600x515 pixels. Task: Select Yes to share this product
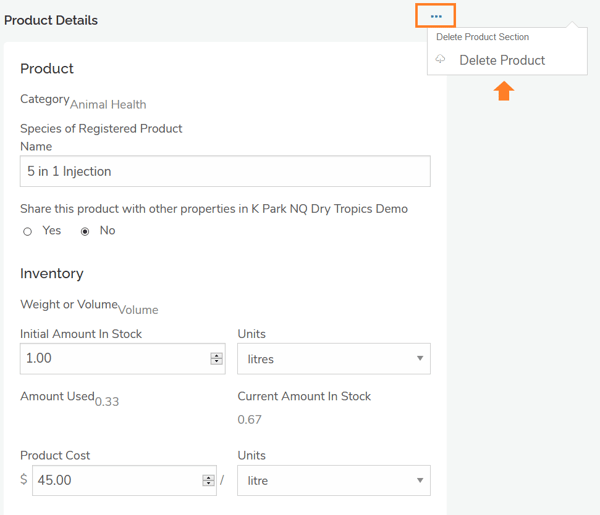(x=28, y=231)
